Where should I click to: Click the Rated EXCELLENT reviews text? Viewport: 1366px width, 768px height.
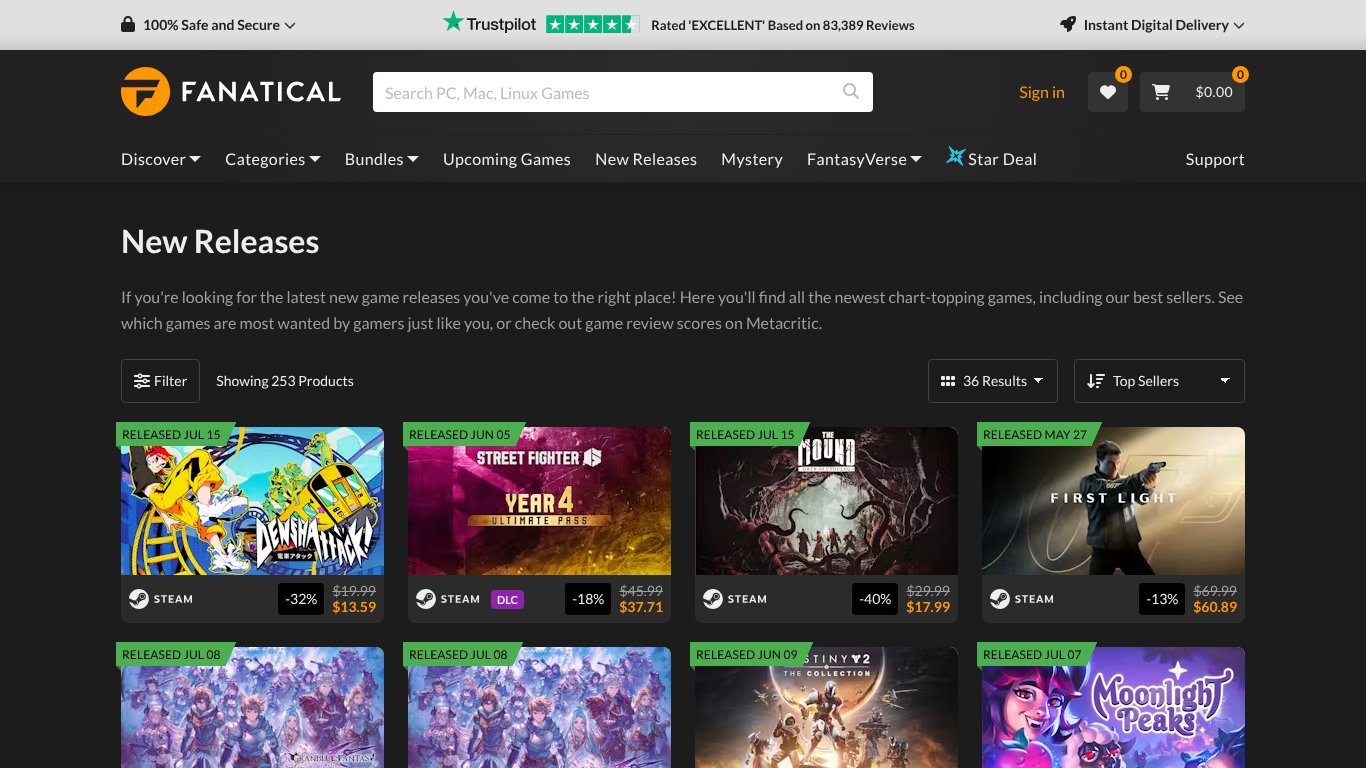click(x=783, y=25)
